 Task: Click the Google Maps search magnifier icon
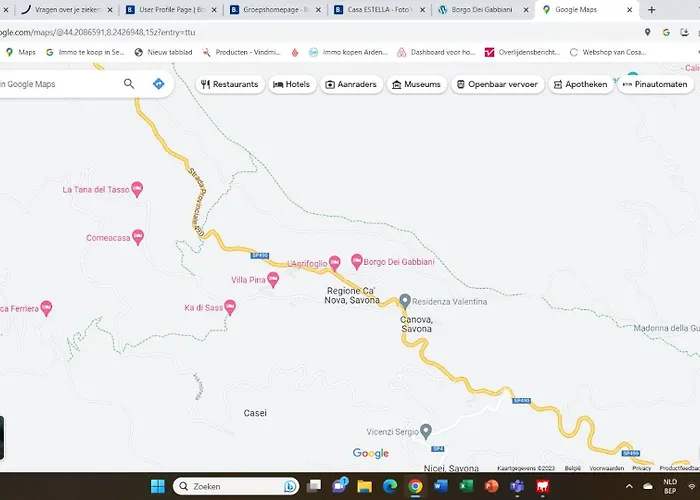coord(129,83)
